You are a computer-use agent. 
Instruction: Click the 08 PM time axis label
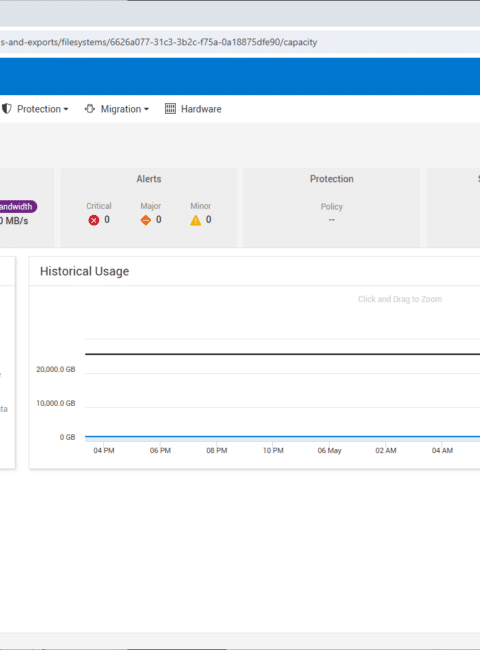coord(217,450)
